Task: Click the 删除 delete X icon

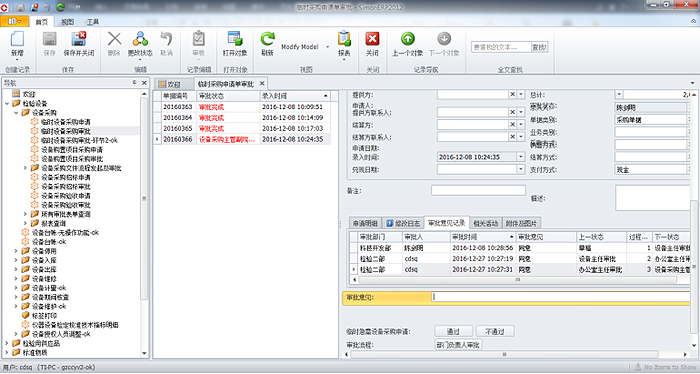Action: 114,39
